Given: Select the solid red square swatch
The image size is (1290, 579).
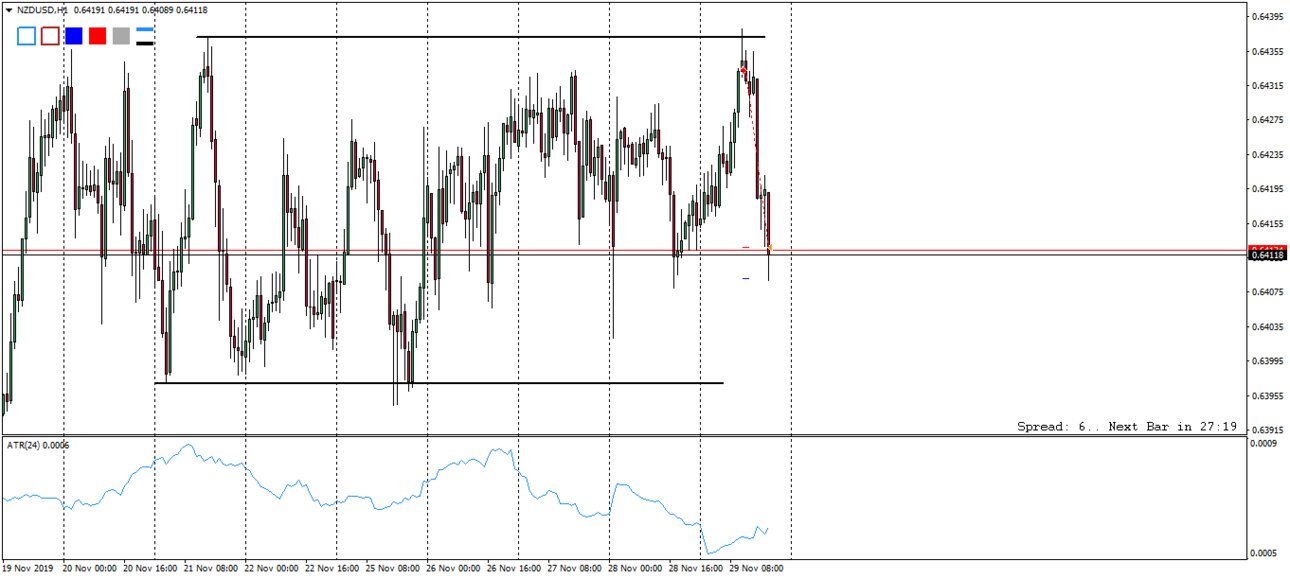Looking at the screenshot, I should 97,36.
